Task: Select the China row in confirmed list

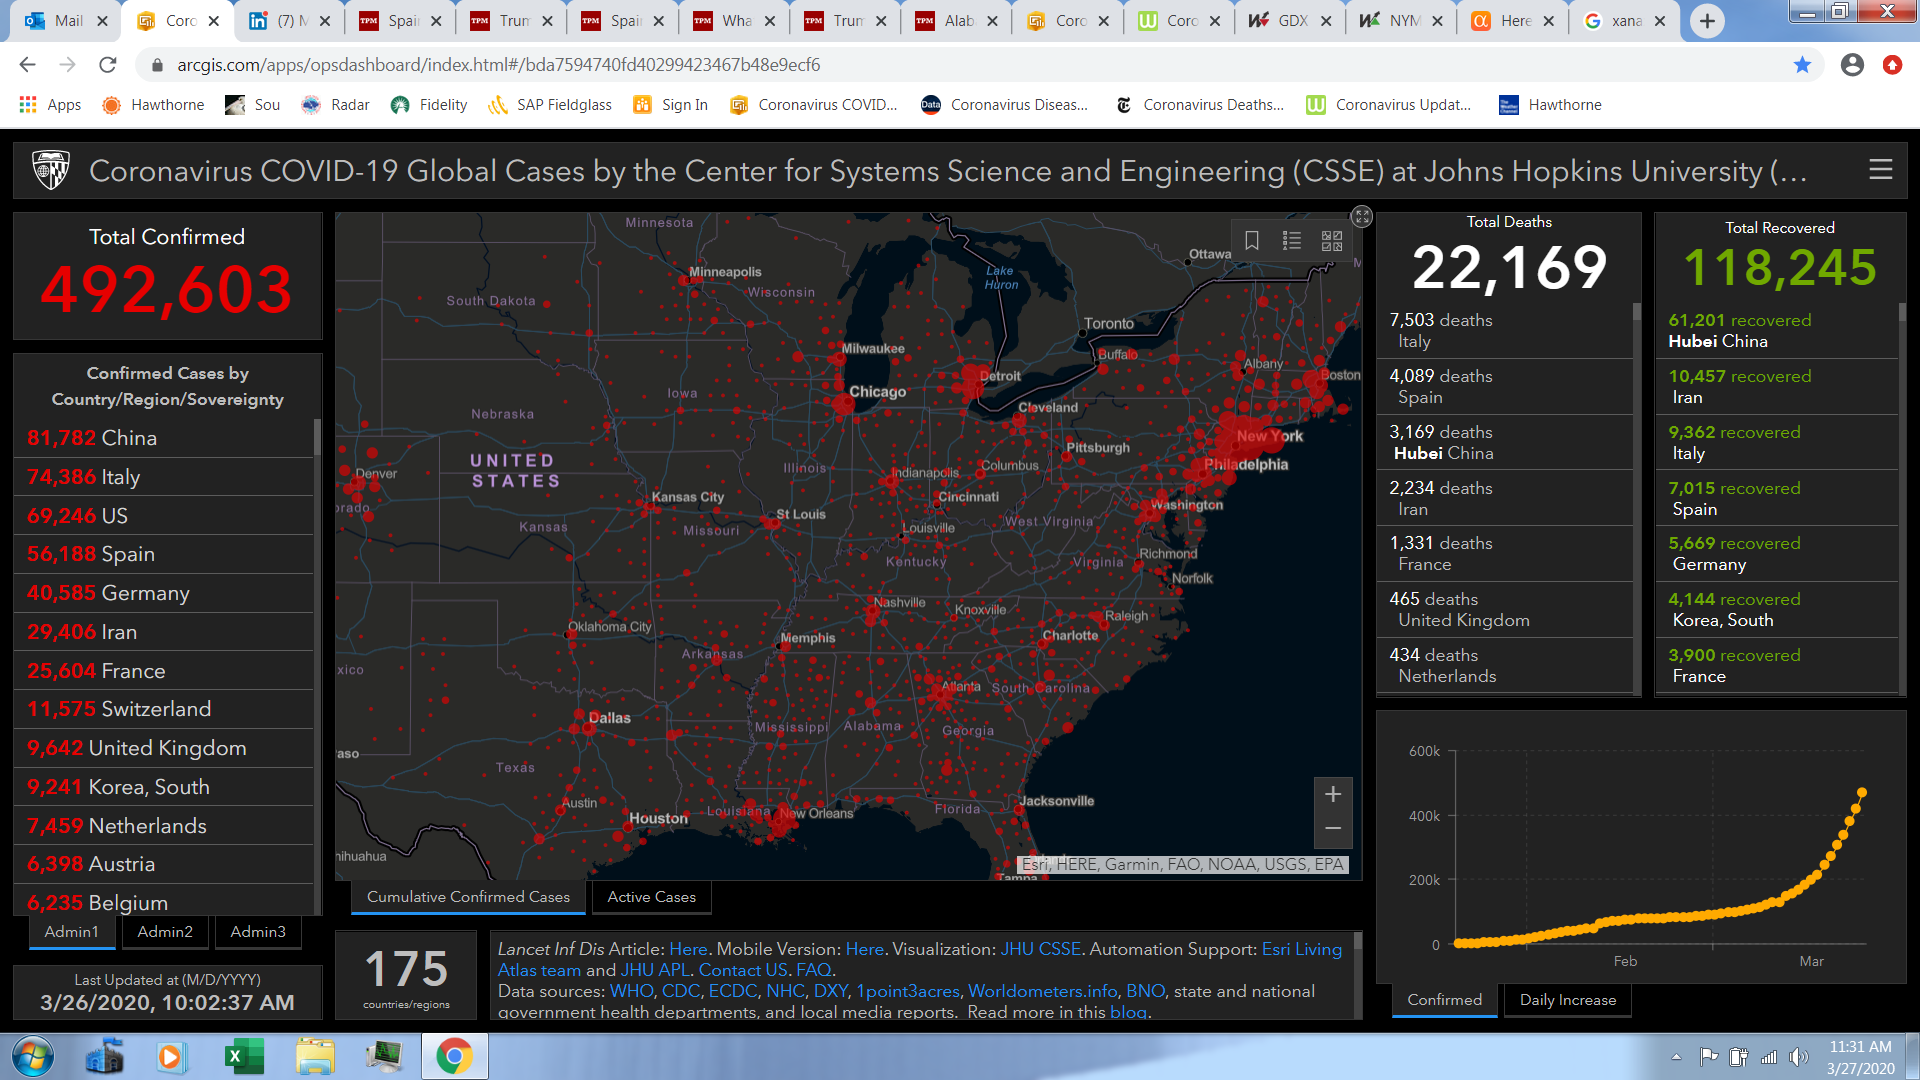Action: tap(164, 438)
